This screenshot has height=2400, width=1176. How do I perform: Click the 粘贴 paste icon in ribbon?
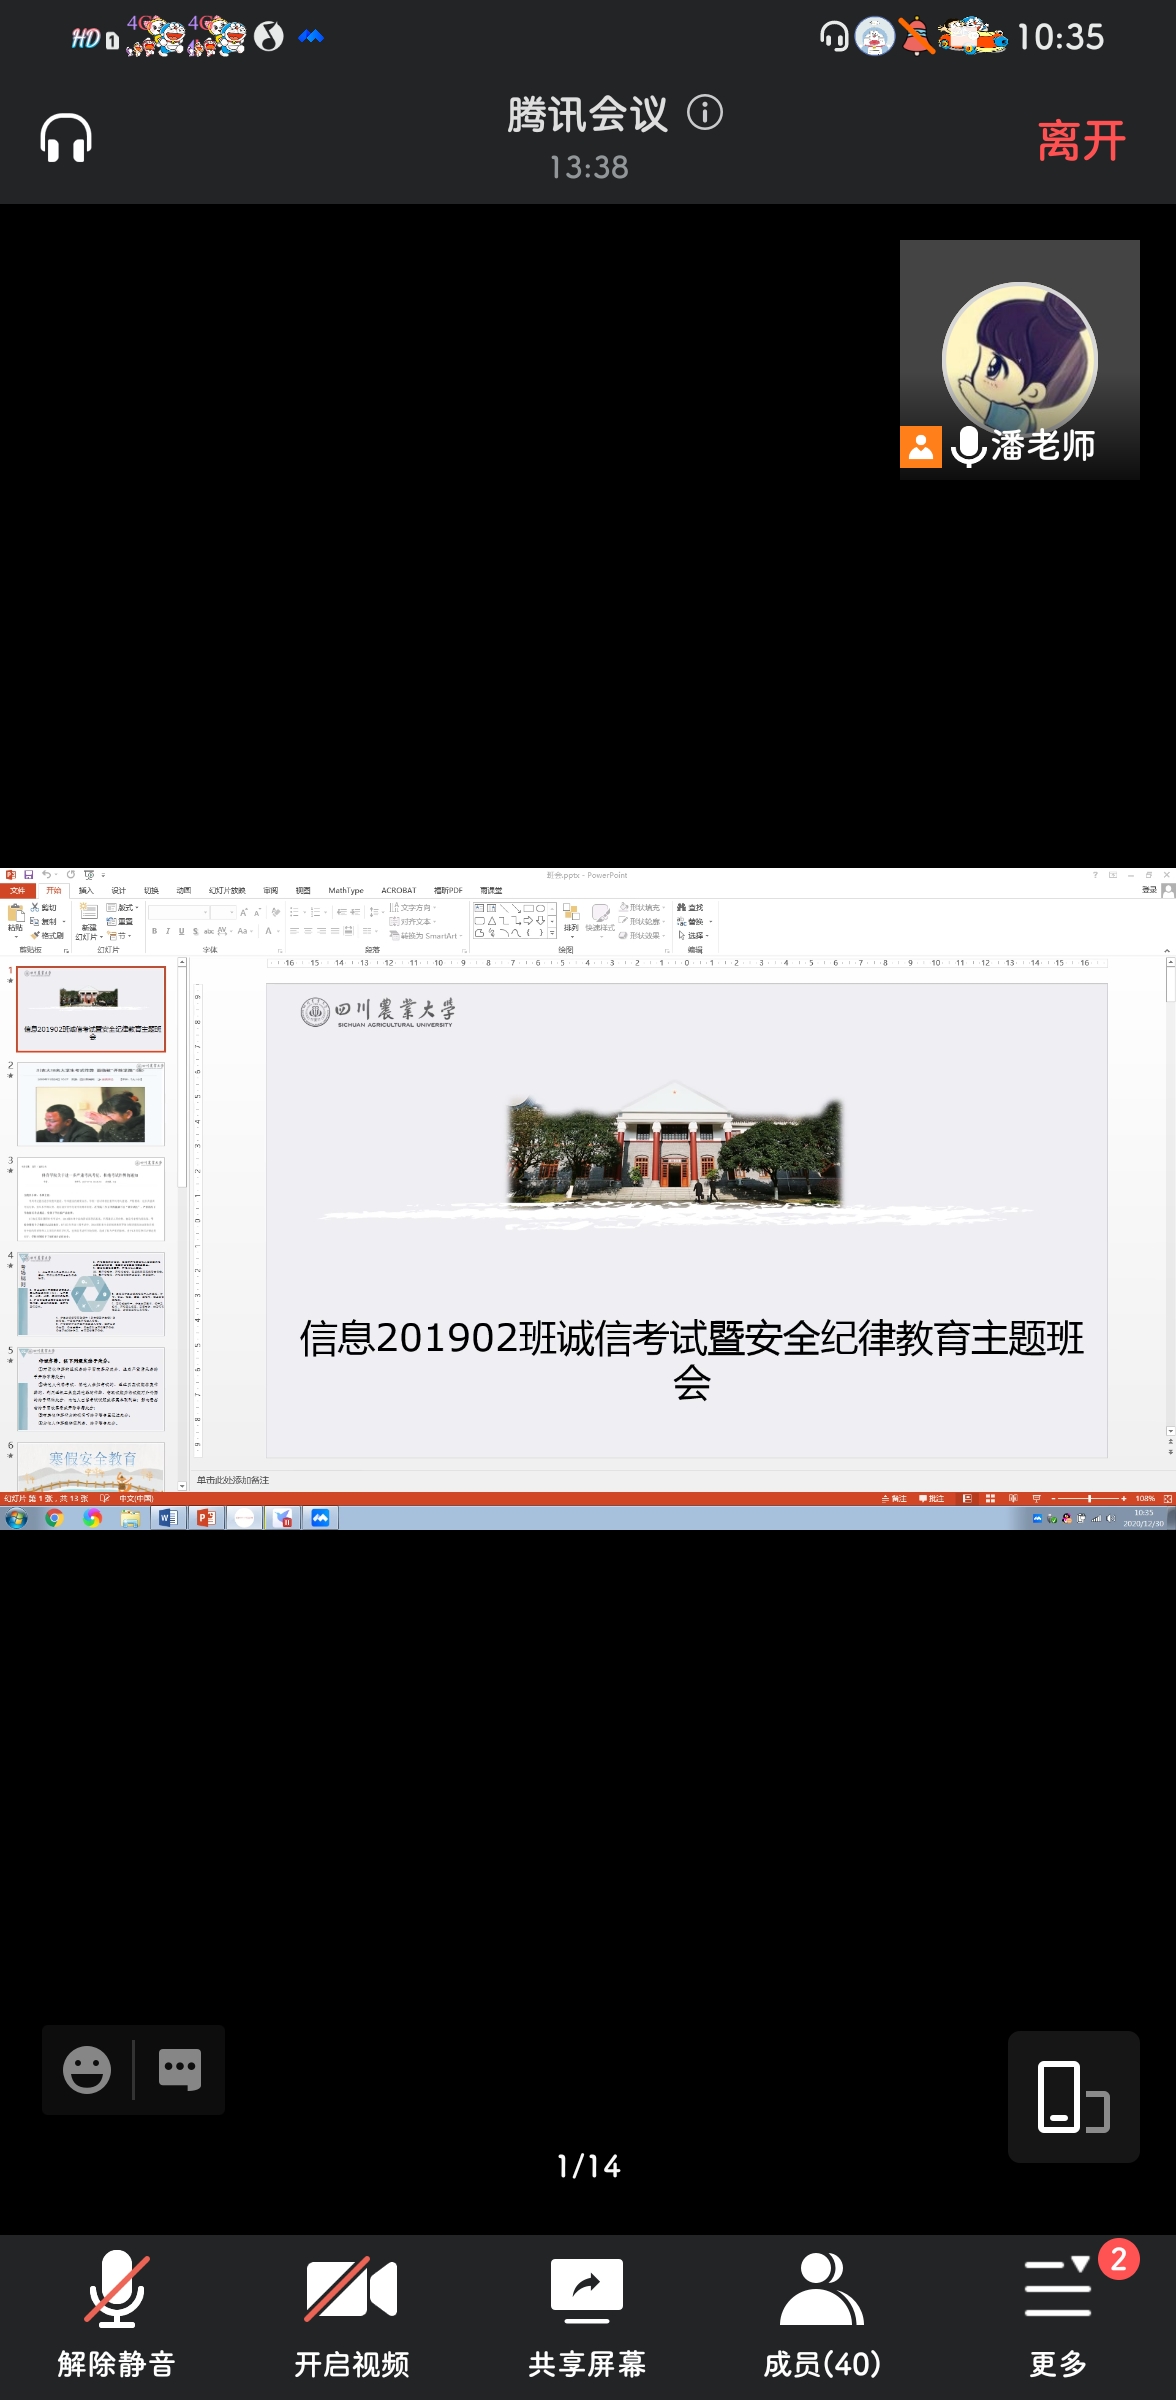[15, 916]
